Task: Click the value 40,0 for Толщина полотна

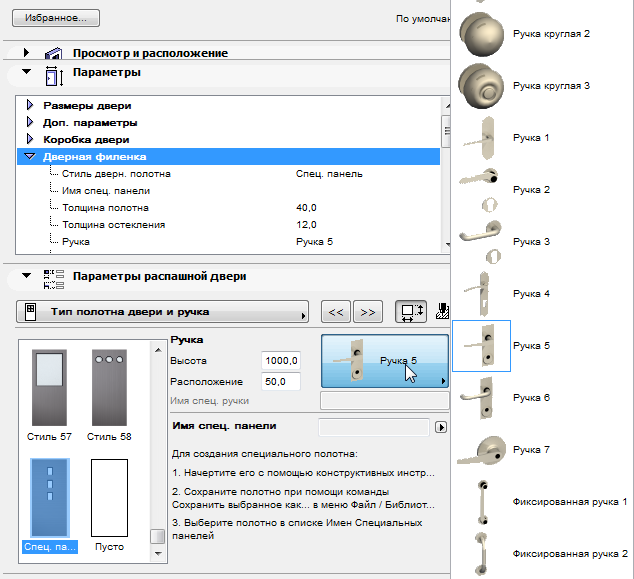Action: tap(306, 207)
